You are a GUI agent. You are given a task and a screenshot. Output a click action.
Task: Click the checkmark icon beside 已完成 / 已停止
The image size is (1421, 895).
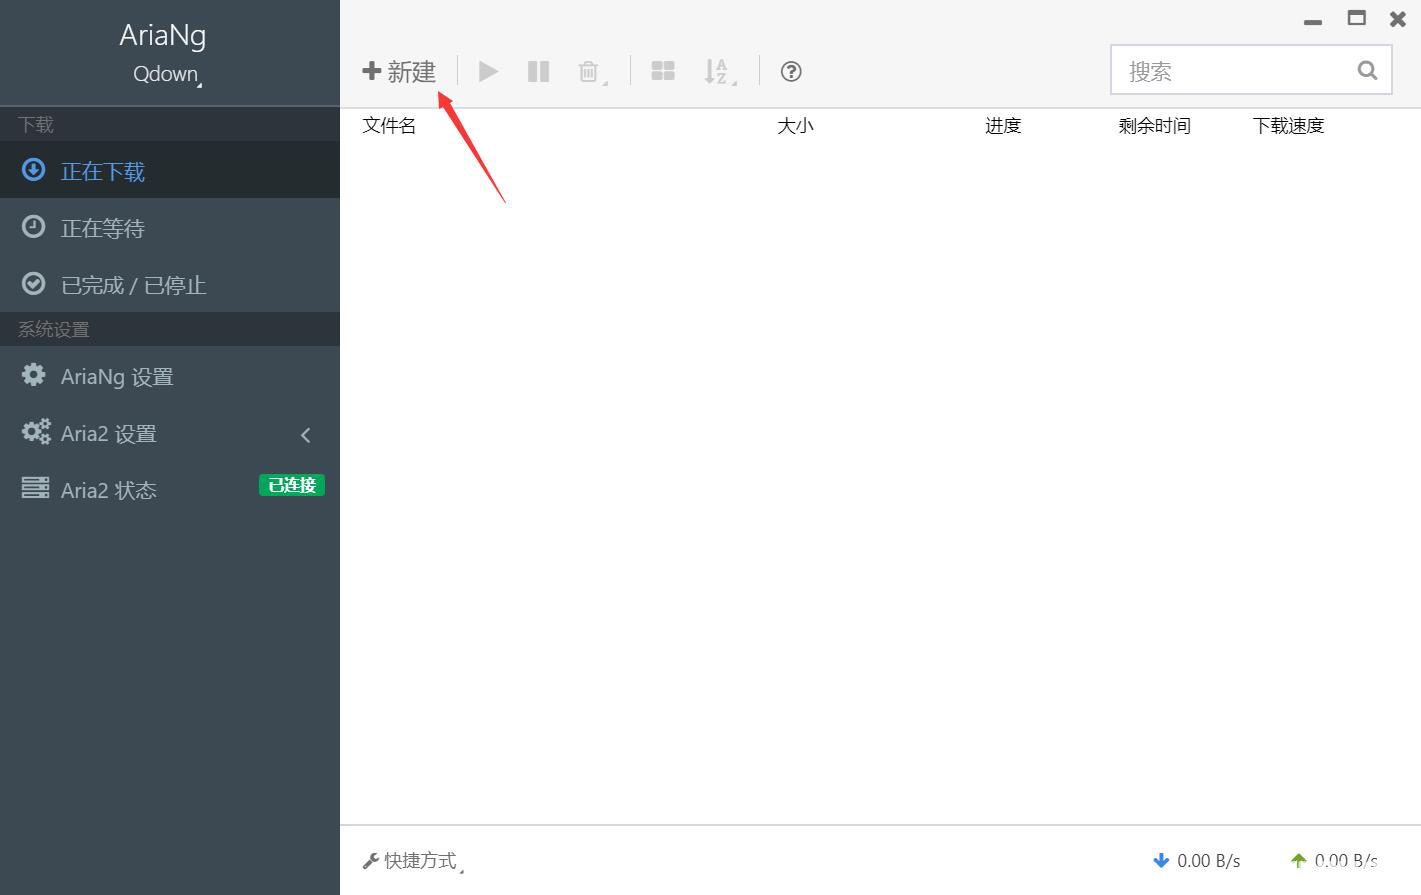point(34,284)
